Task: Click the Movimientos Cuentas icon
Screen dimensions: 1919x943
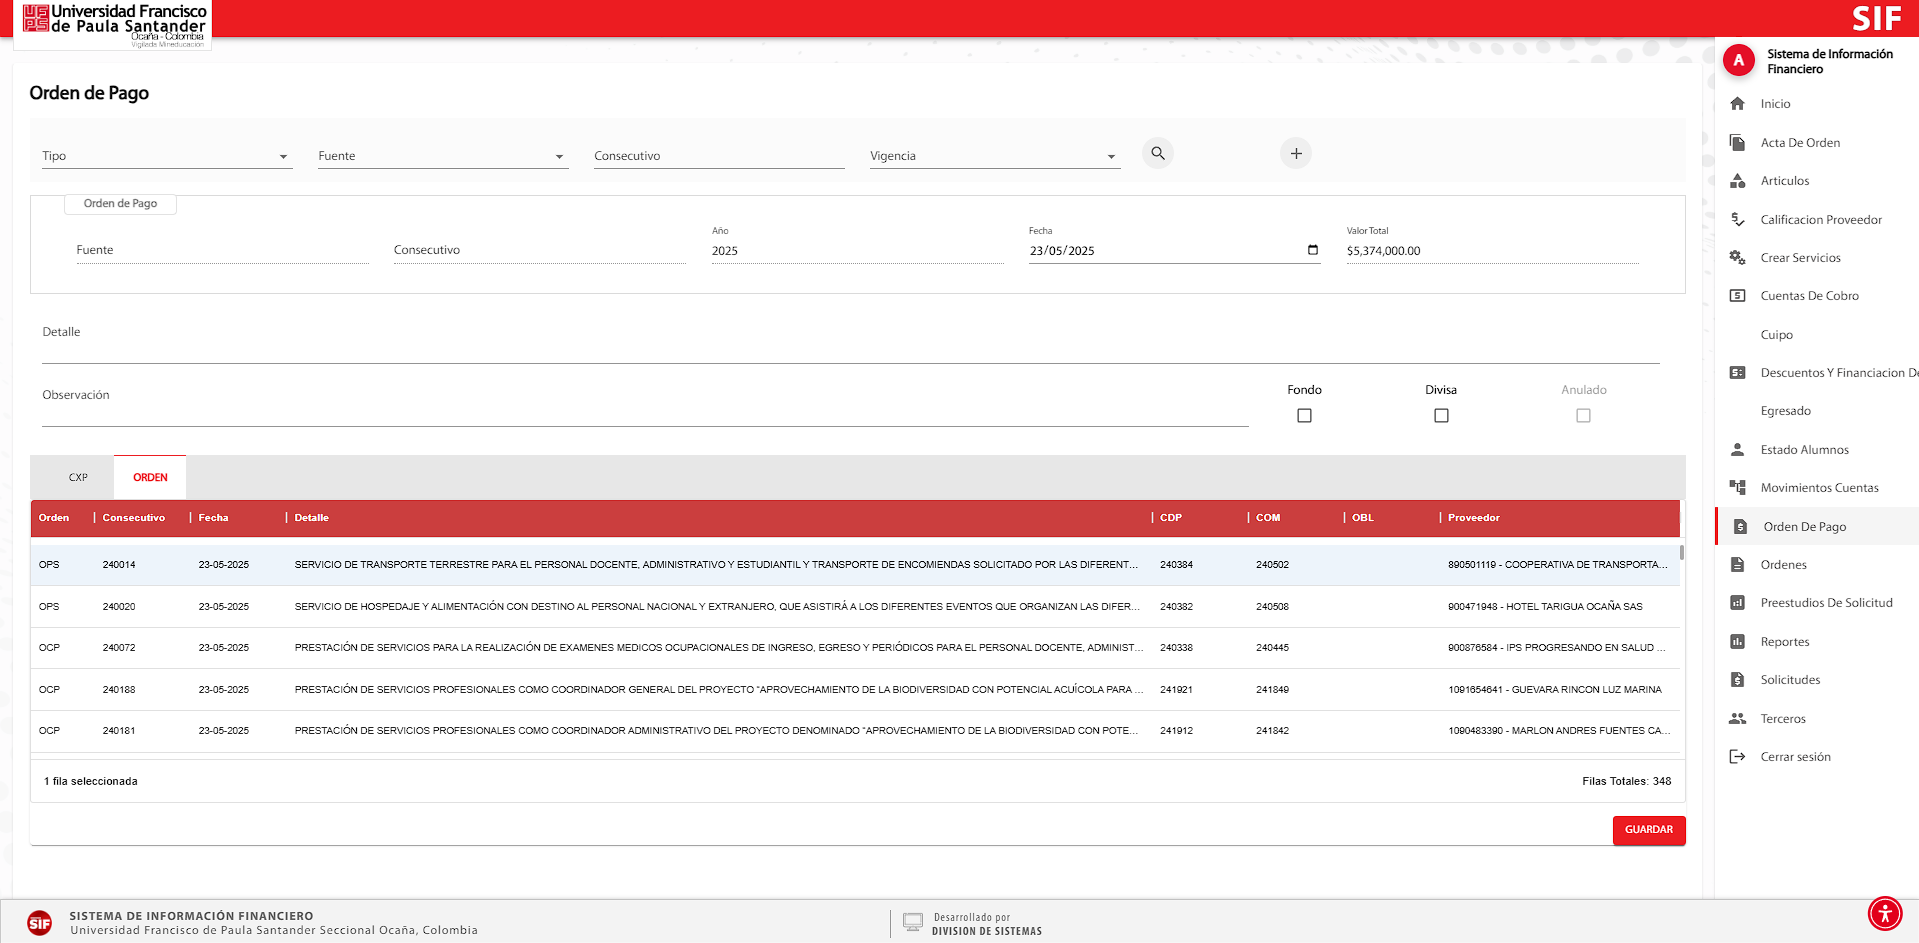Action: (1738, 488)
